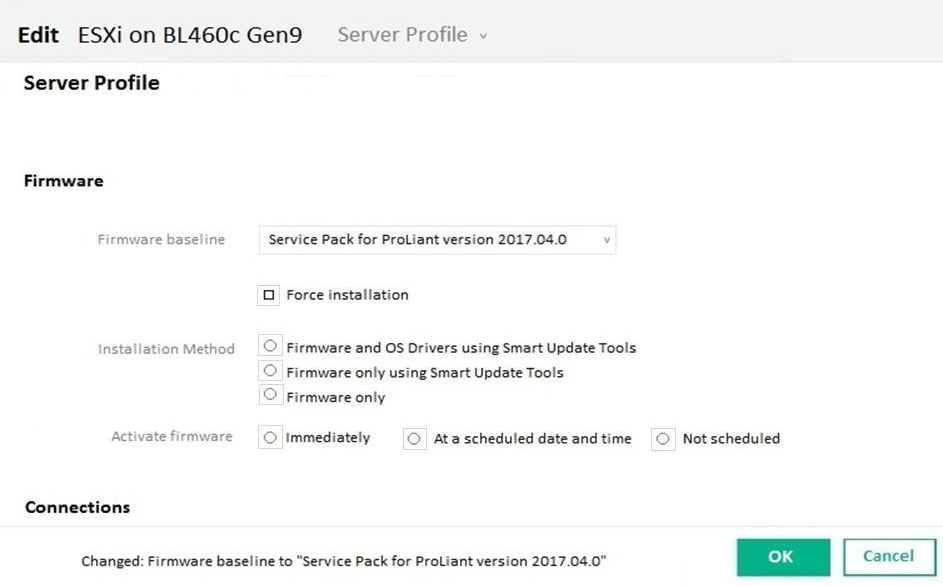The width and height of the screenshot is (943, 586).
Task: Click the Firmware section heading
Action: point(63,181)
